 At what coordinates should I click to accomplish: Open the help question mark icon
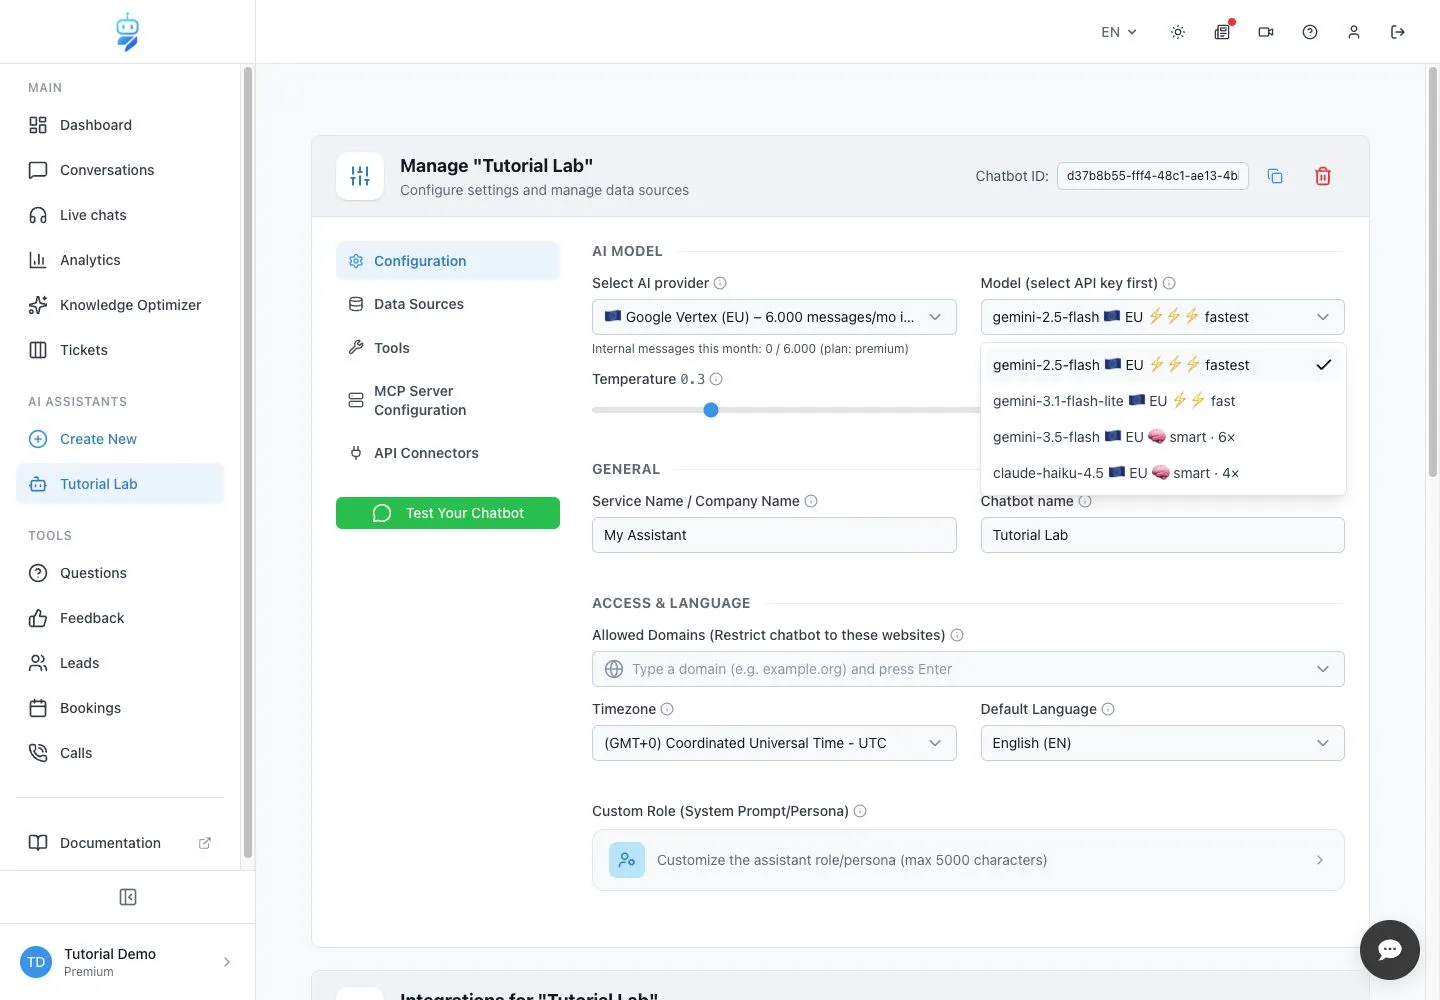coord(1310,32)
